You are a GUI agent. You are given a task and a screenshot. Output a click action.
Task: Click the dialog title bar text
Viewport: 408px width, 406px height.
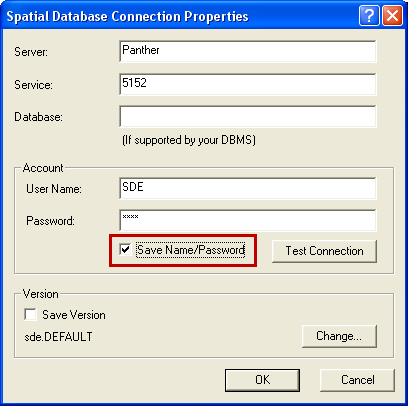click(x=127, y=16)
